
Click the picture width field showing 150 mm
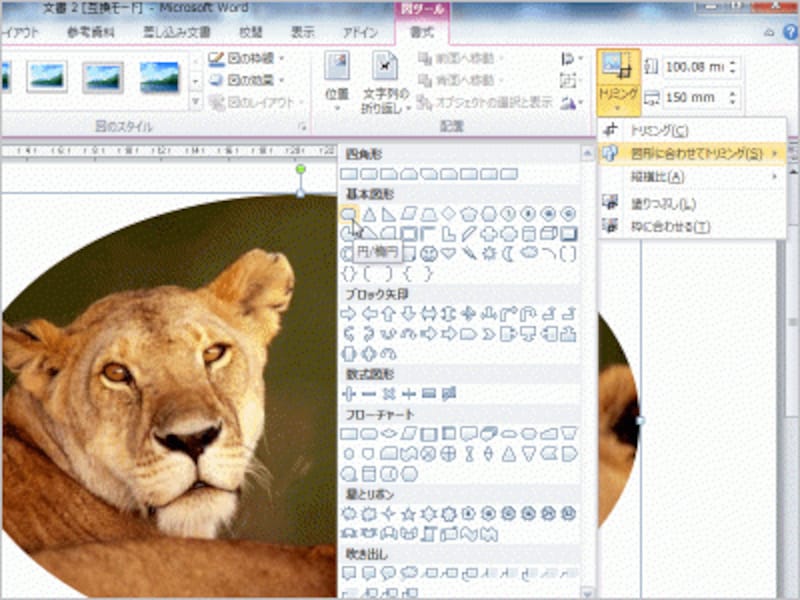[x=695, y=97]
